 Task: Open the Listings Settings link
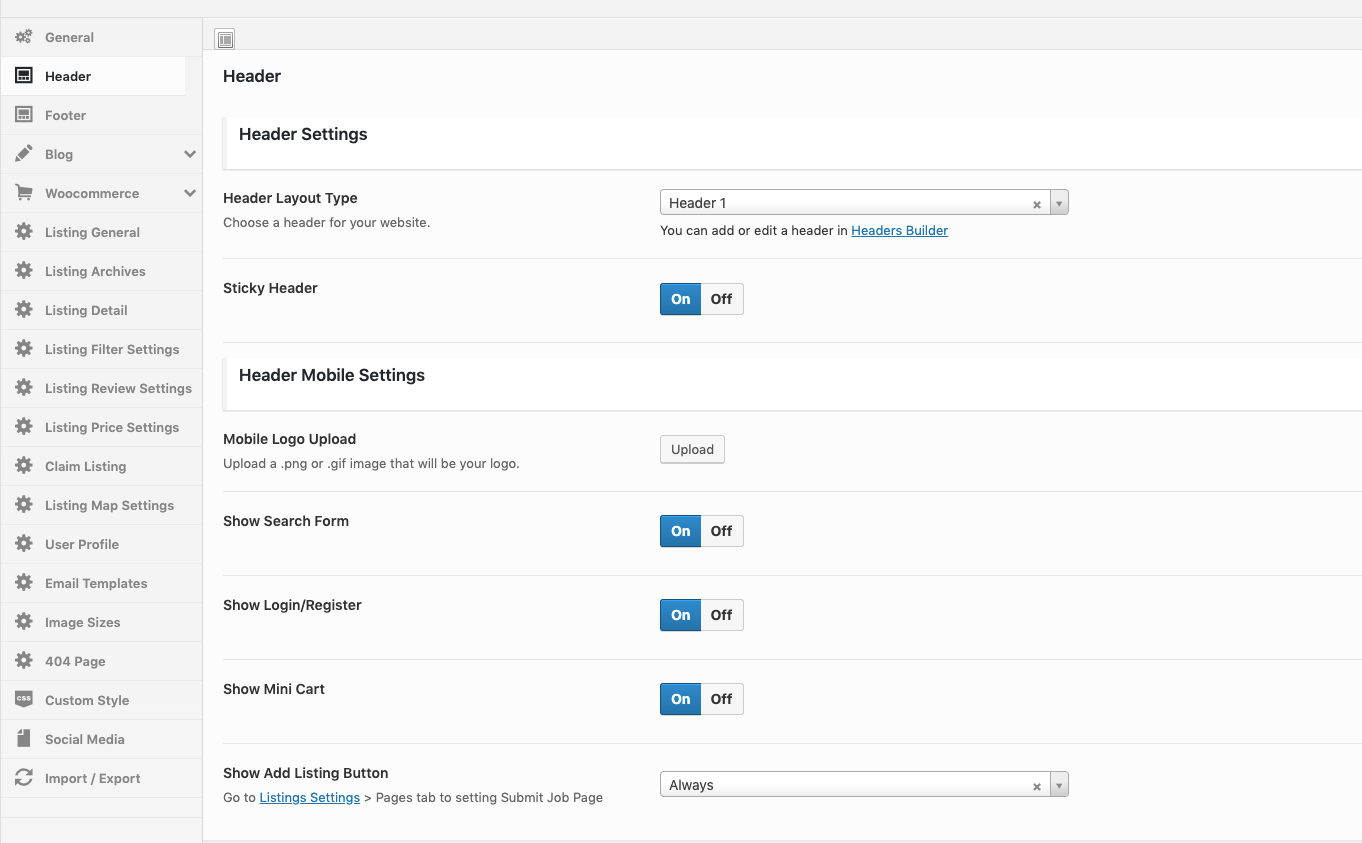309,798
